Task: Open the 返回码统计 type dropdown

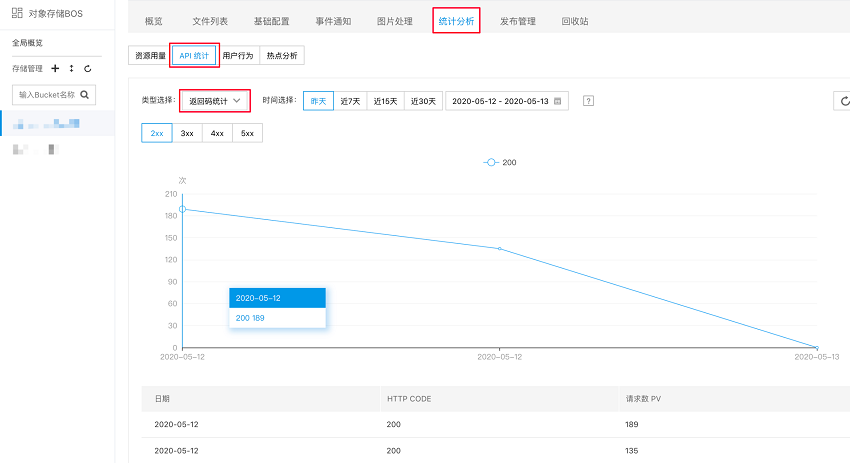Action: click(x=215, y=101)
